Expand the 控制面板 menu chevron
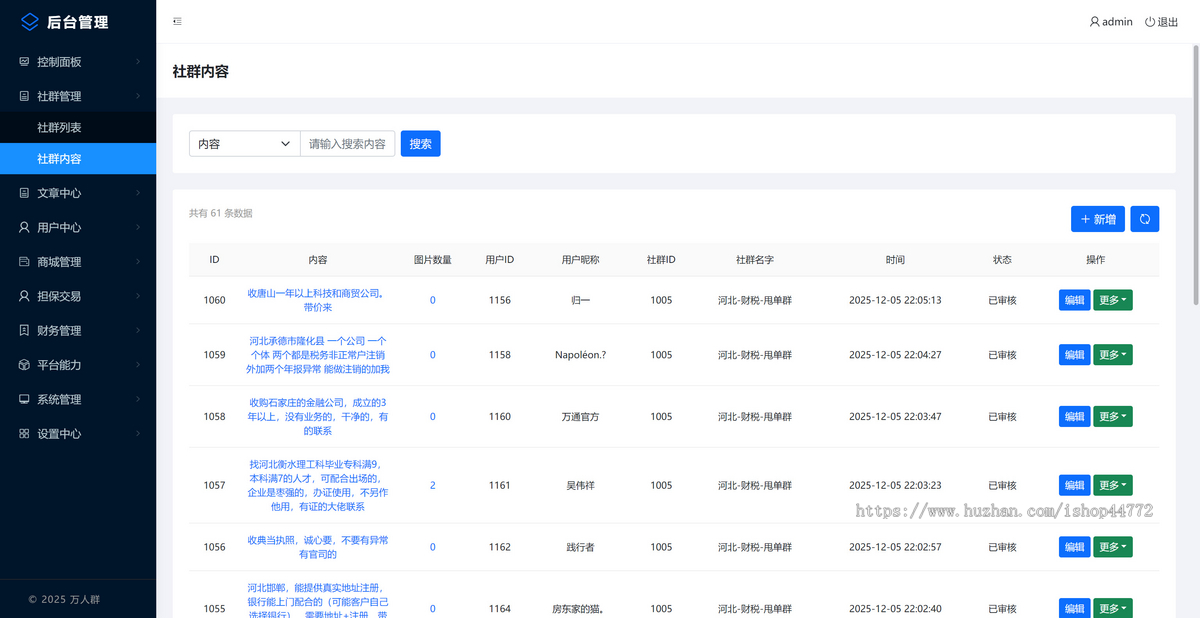1200x618 pixels. (138, 62)
